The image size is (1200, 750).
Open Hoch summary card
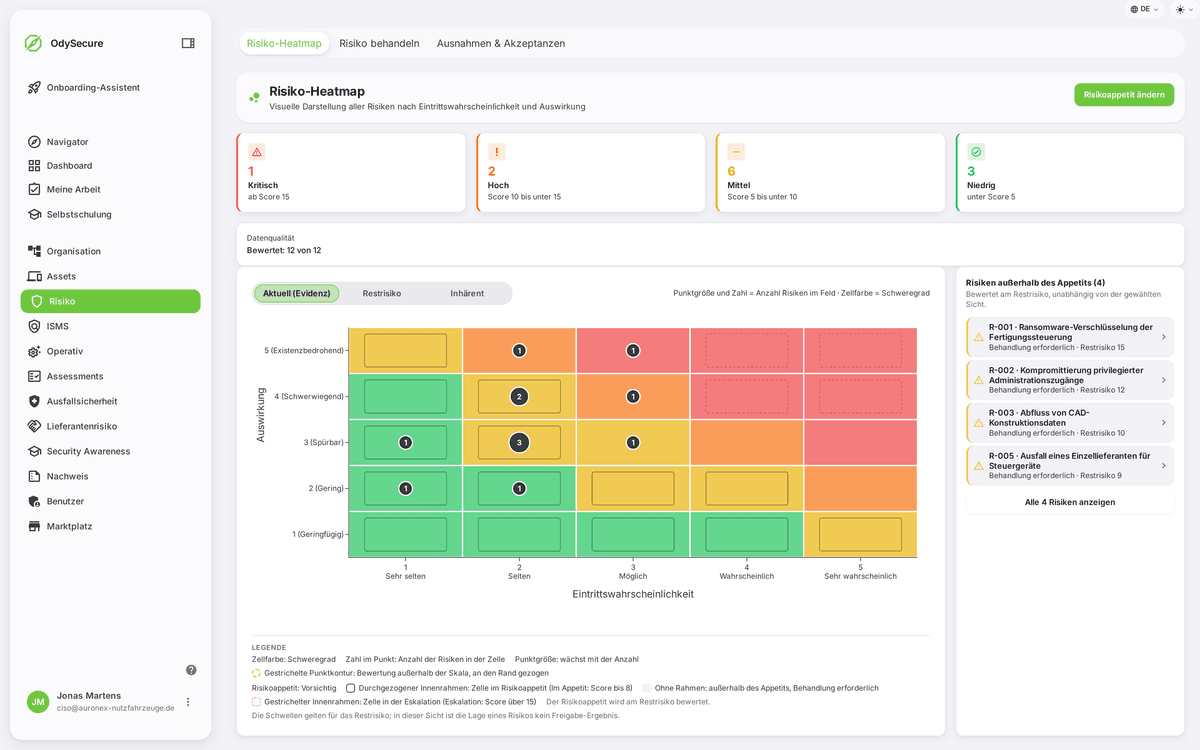coord(591,172)
